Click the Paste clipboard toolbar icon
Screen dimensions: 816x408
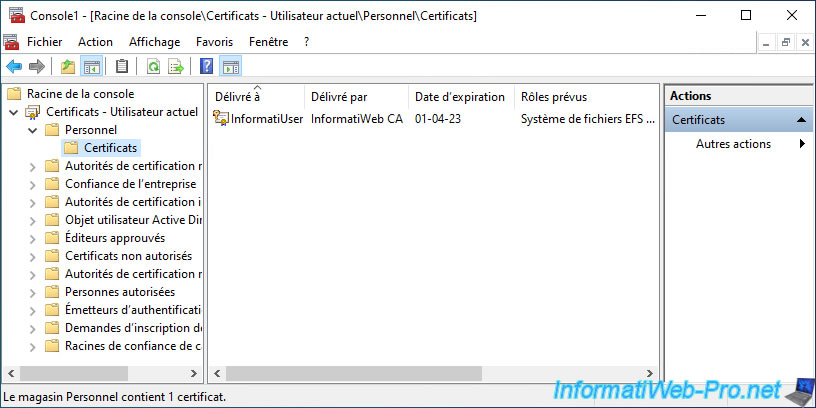pos(122,67)
